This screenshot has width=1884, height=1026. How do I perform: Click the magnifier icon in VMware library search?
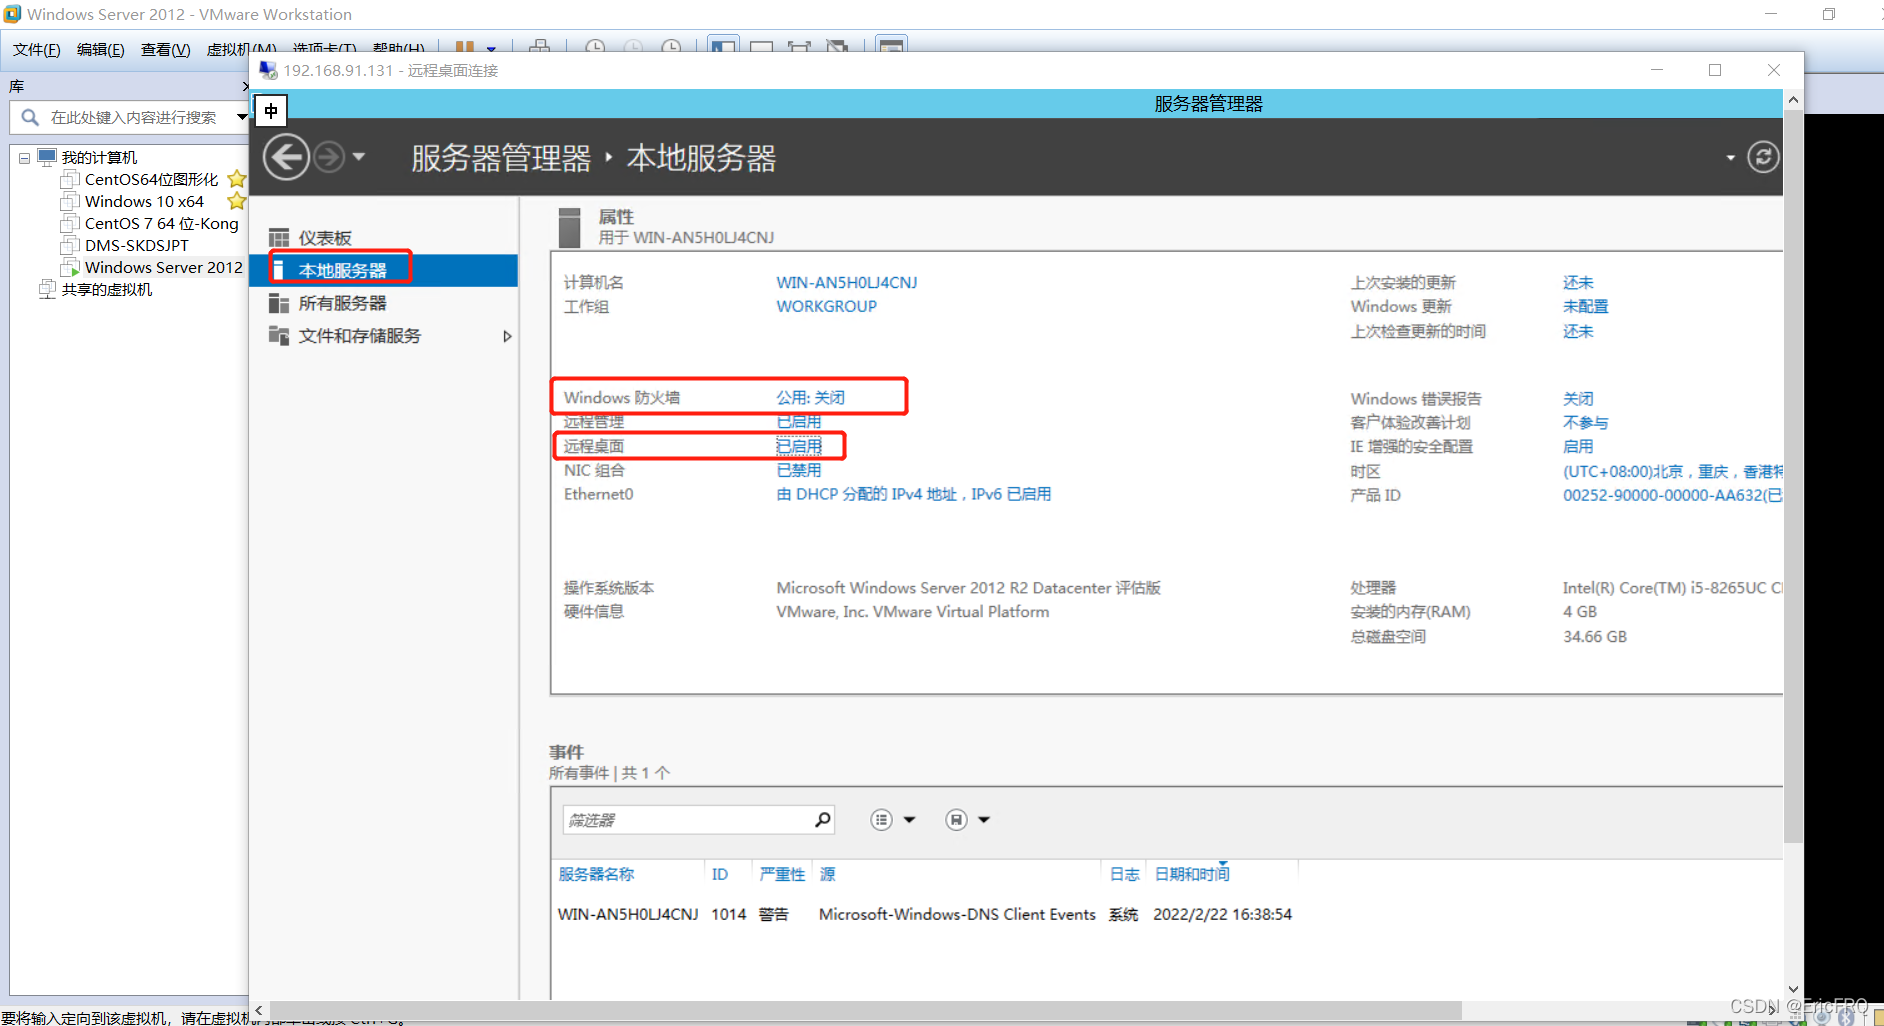tap(30, 117)
